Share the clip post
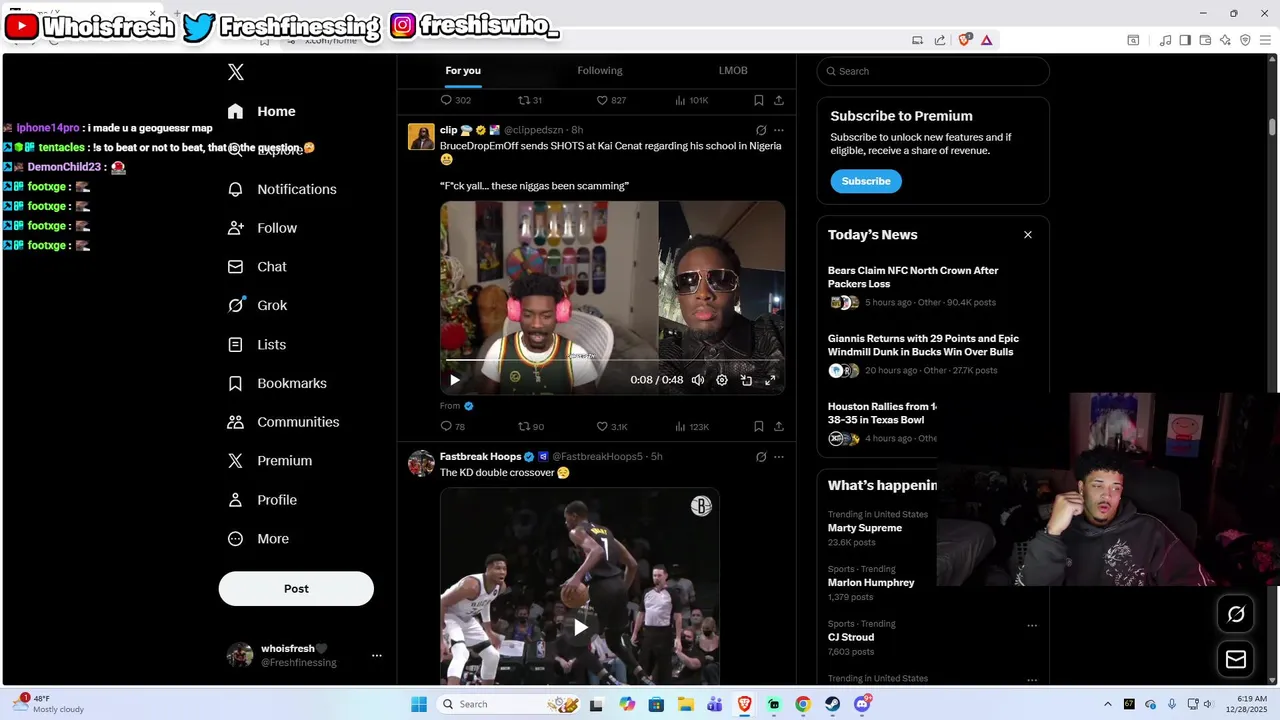The image size is (1280, 720). tap(779, 426)
